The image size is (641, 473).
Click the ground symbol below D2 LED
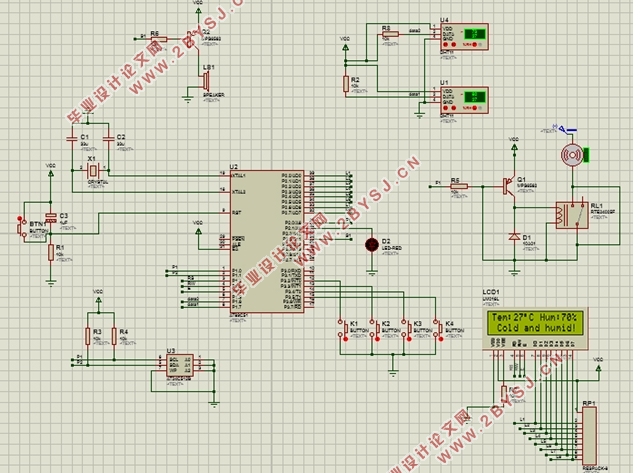point(372,272)
